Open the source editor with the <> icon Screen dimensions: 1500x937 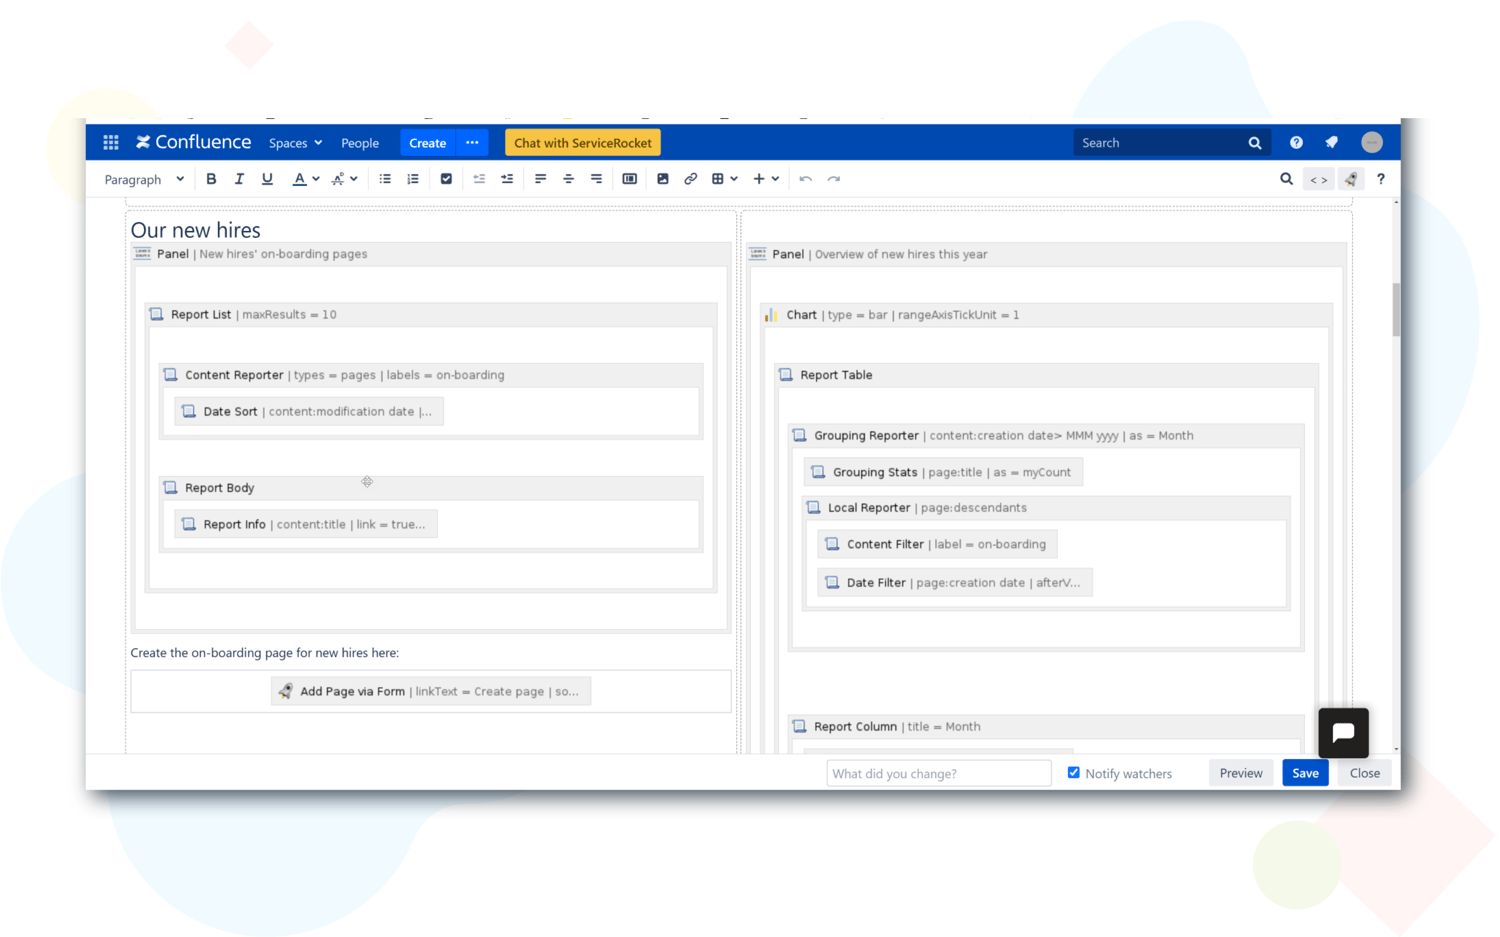(x=1318, y=178)
